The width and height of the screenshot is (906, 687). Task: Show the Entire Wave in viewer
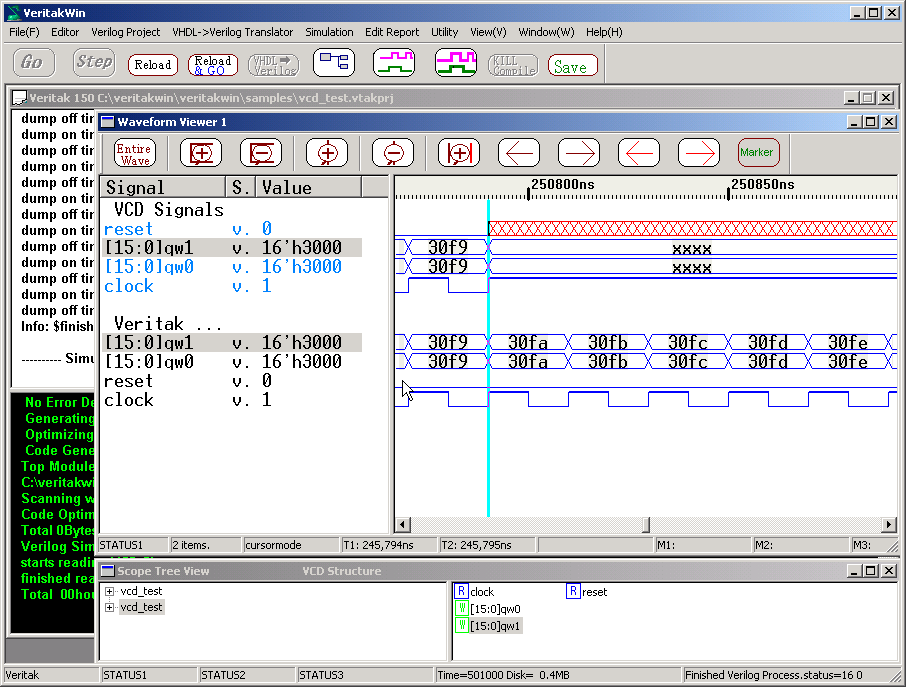tap(135, 153)
